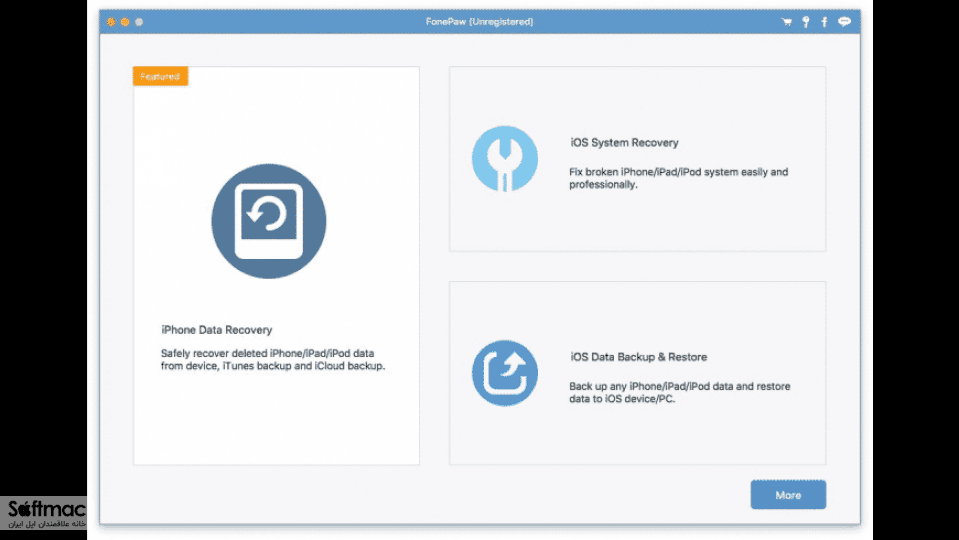Open the Facebook icon in title bar
This screenshot has width=959, height=540.
824,22
